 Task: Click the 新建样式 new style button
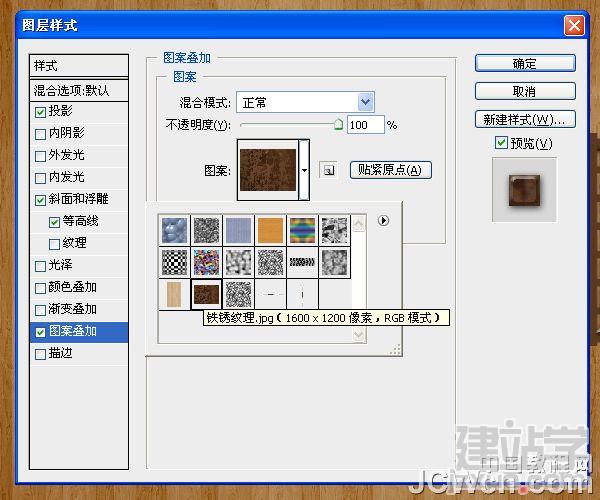(525, 120)
